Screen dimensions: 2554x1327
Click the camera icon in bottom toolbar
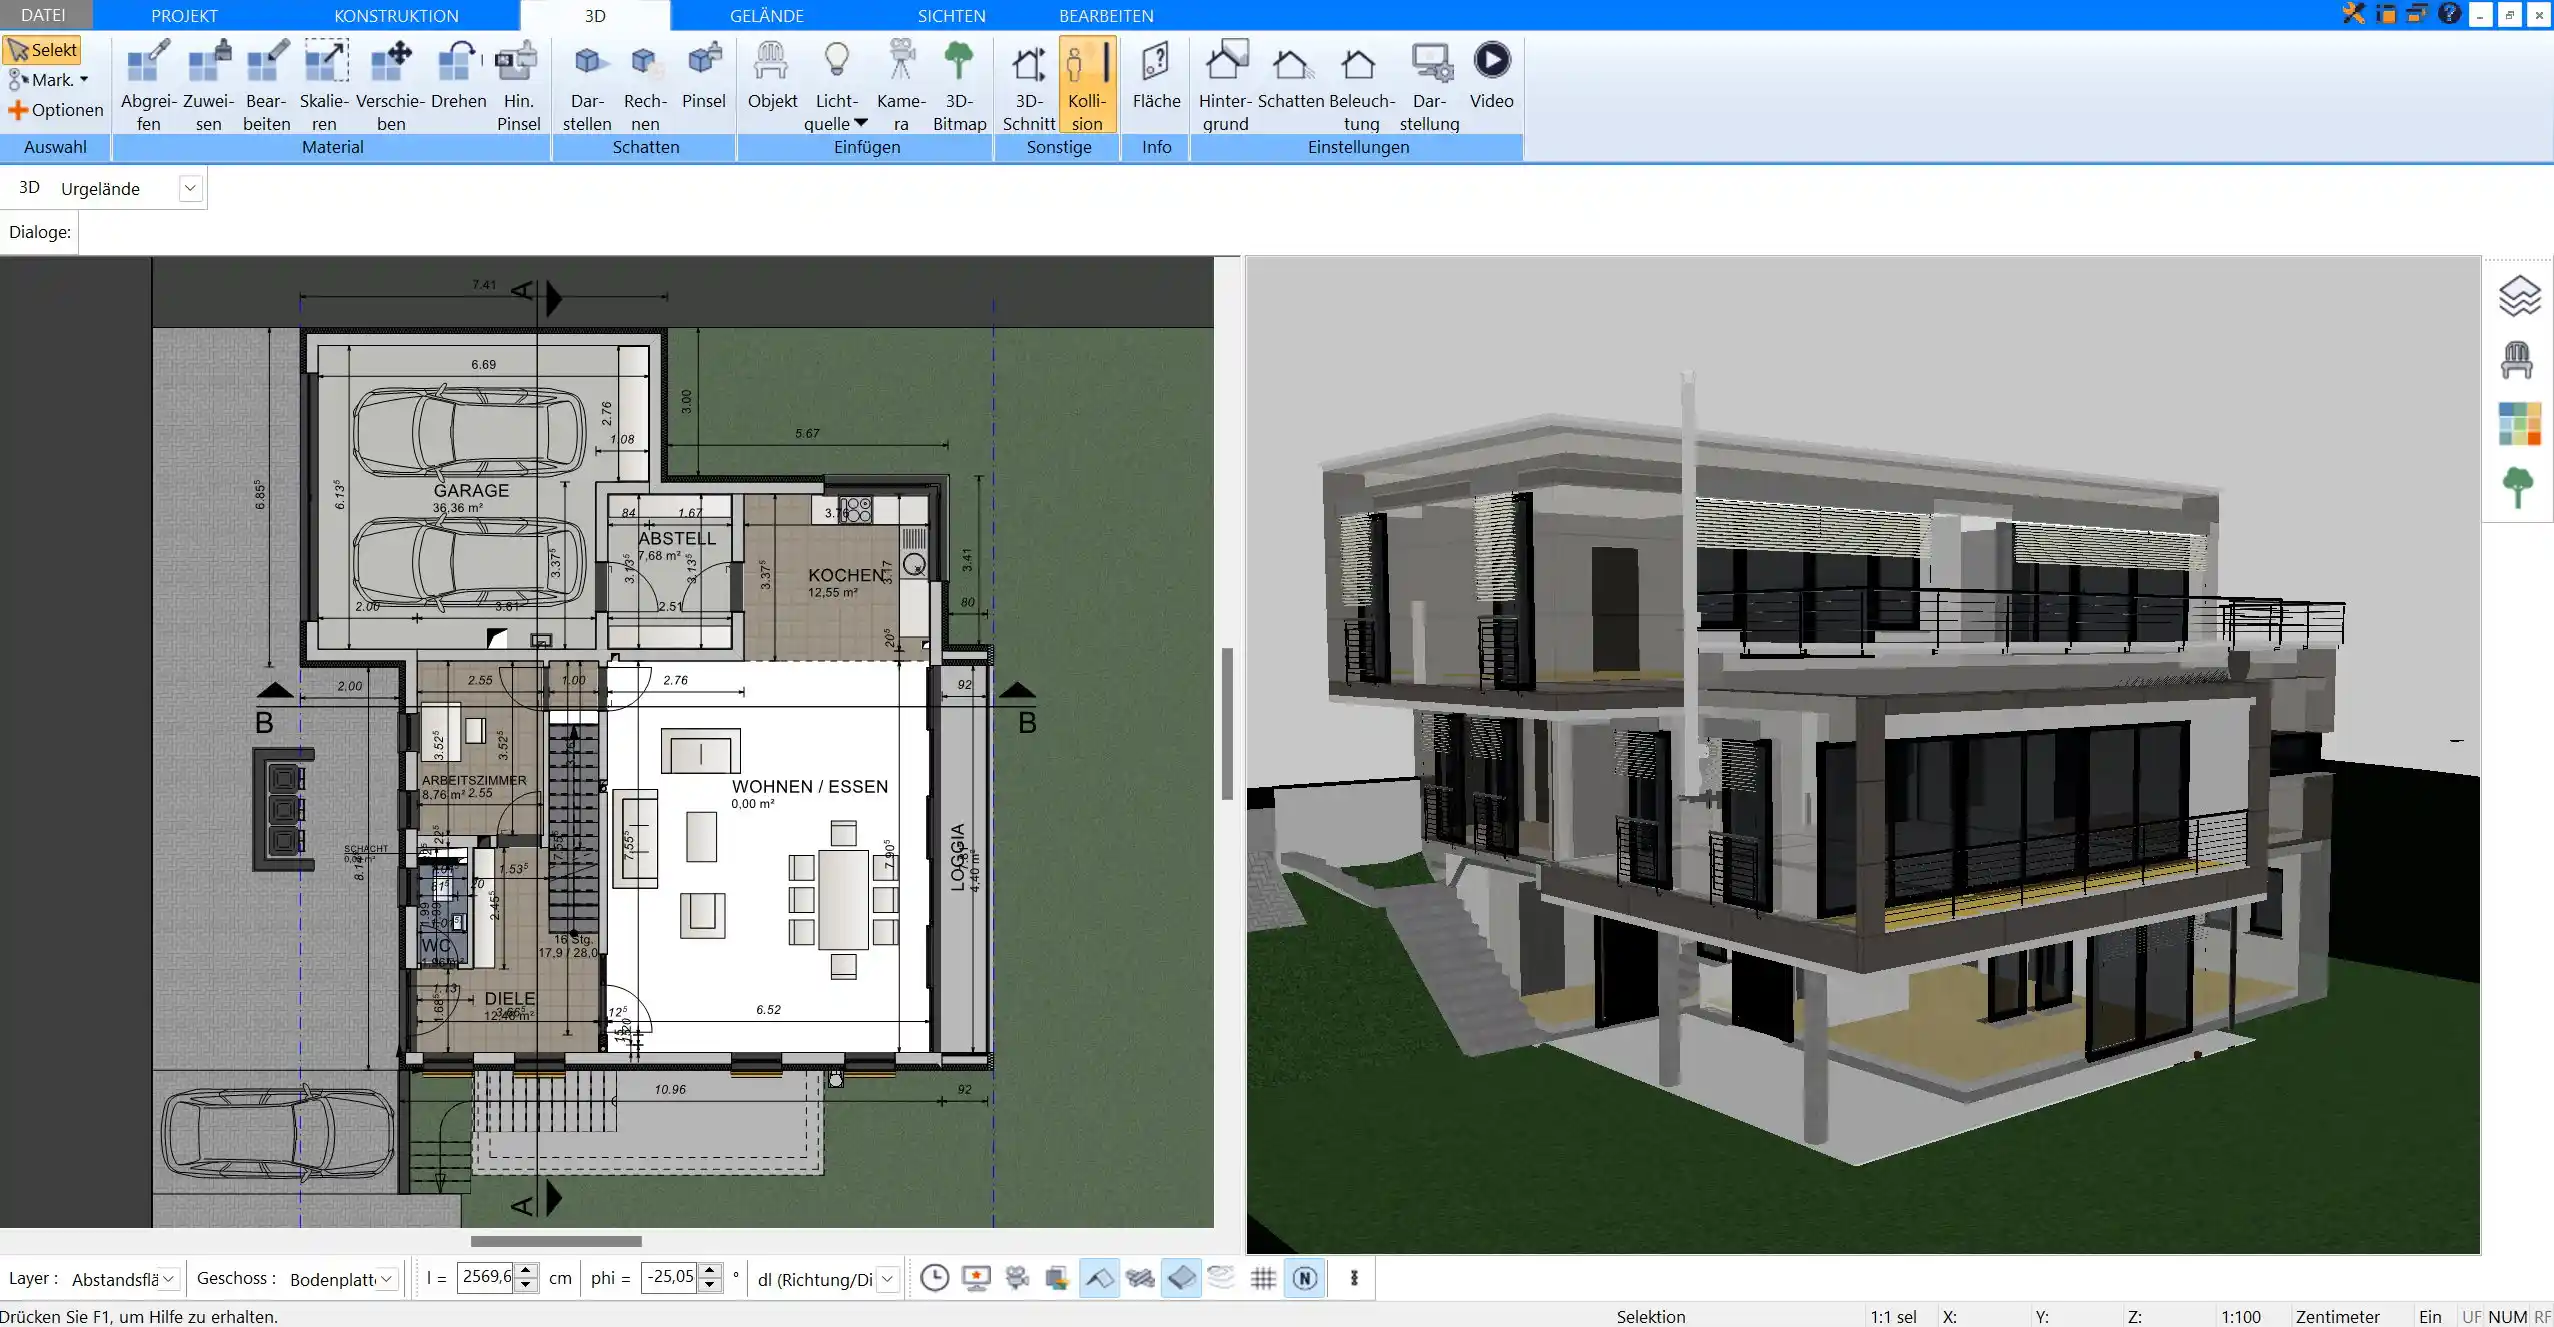coord(1017,1278)
